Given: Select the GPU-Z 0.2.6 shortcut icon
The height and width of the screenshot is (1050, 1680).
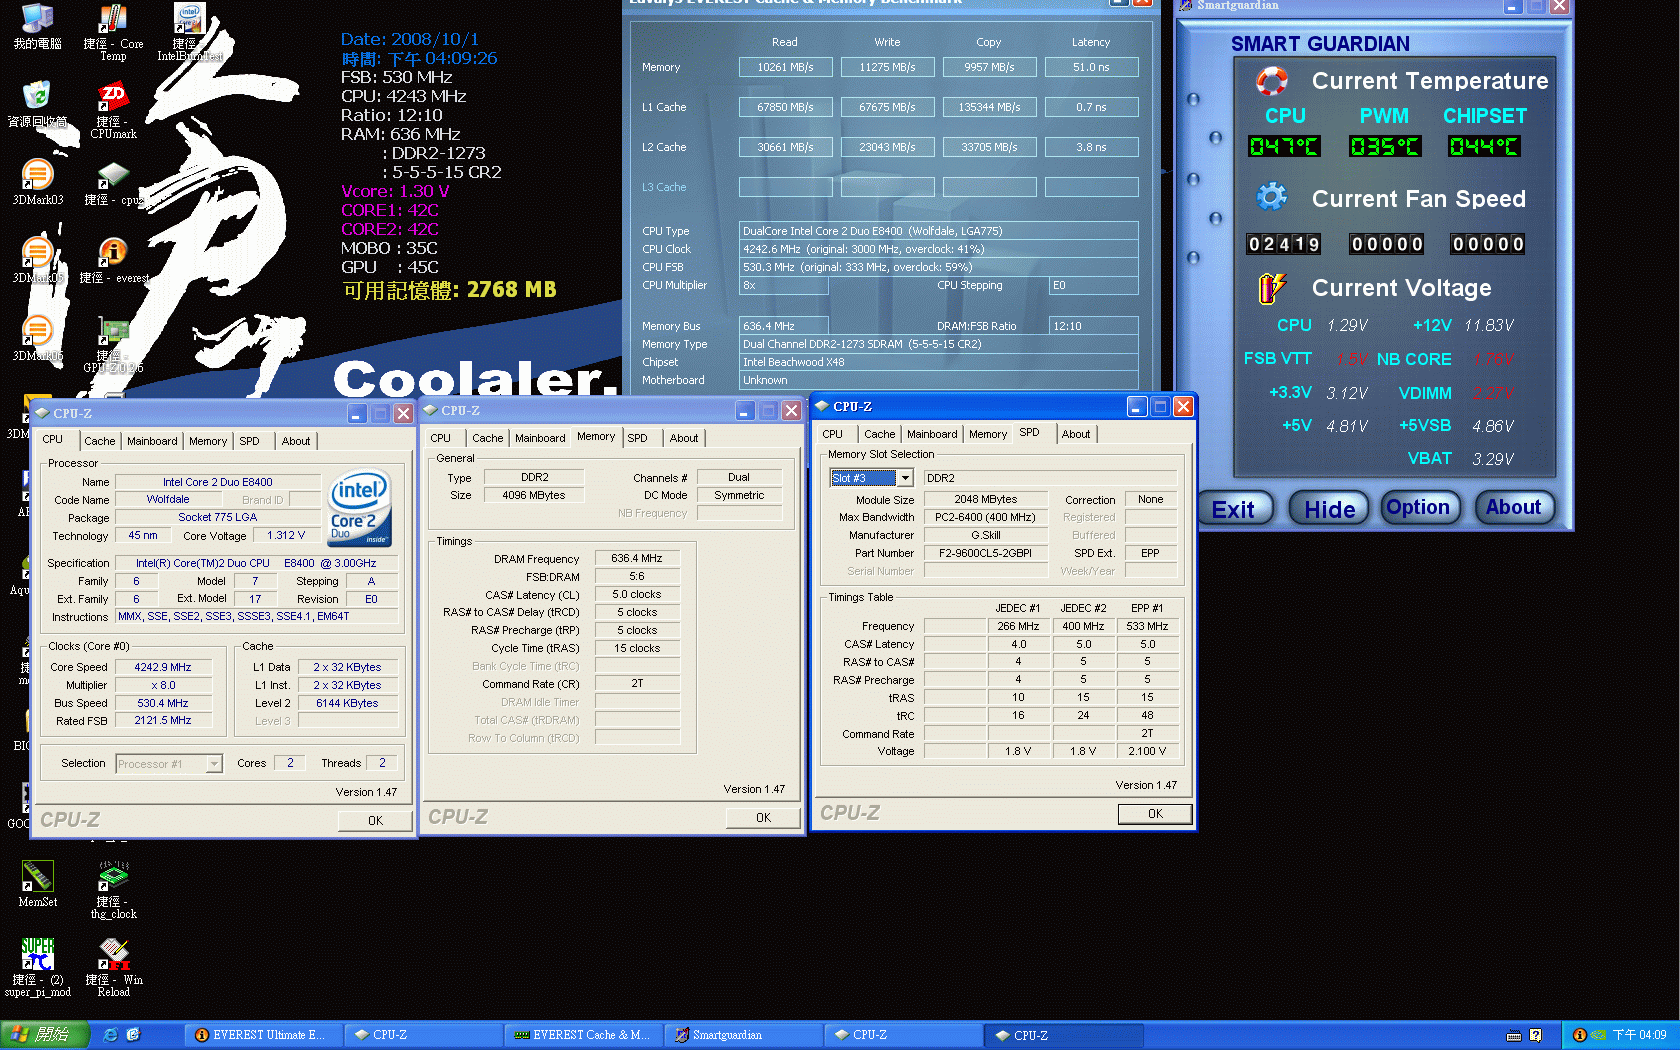Looking at the screenshot, I should (113, 345).
